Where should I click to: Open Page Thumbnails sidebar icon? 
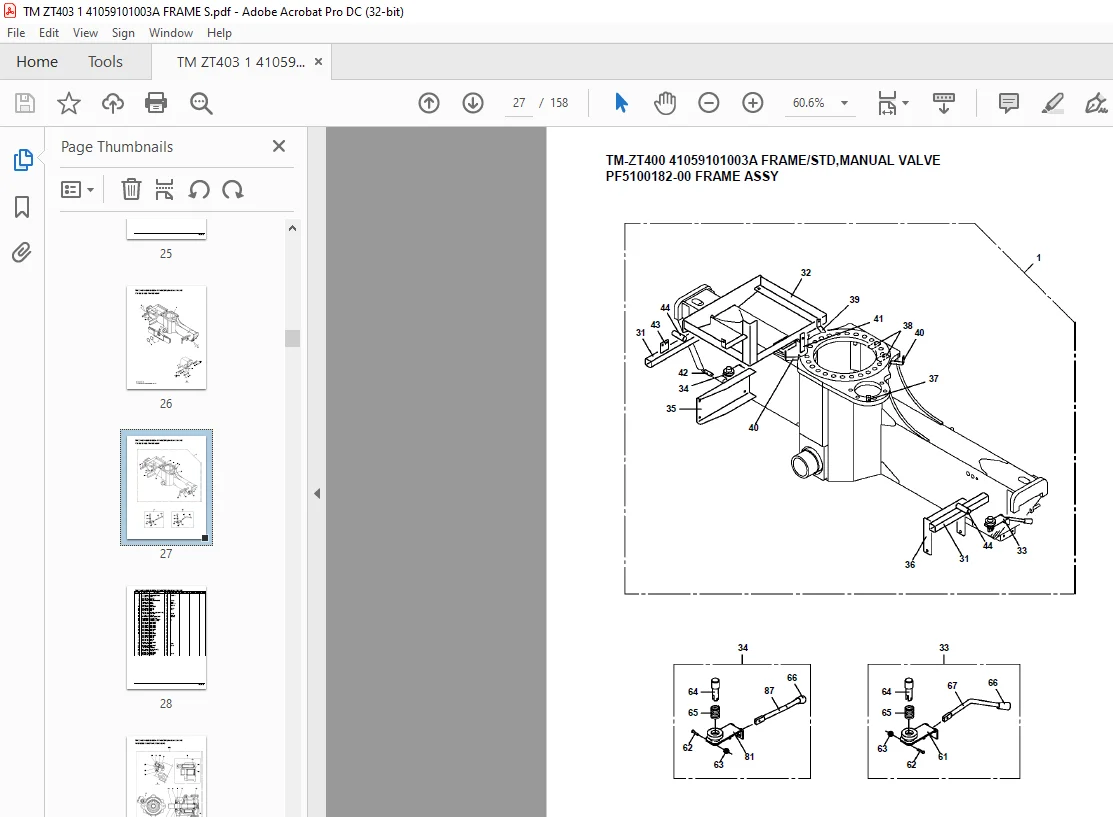22,160
